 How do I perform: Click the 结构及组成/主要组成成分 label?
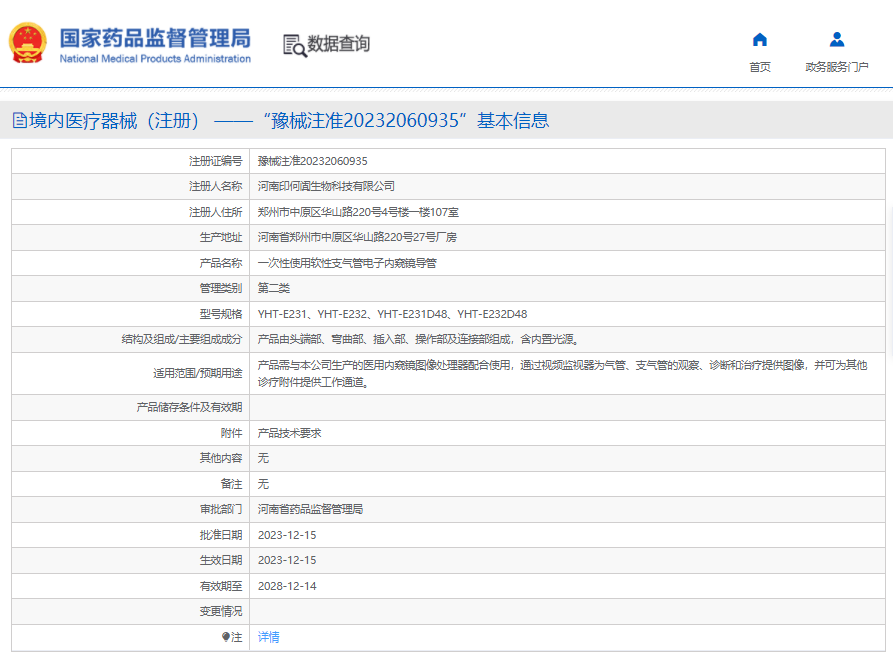pyautogui.click(x=182, y=339)
